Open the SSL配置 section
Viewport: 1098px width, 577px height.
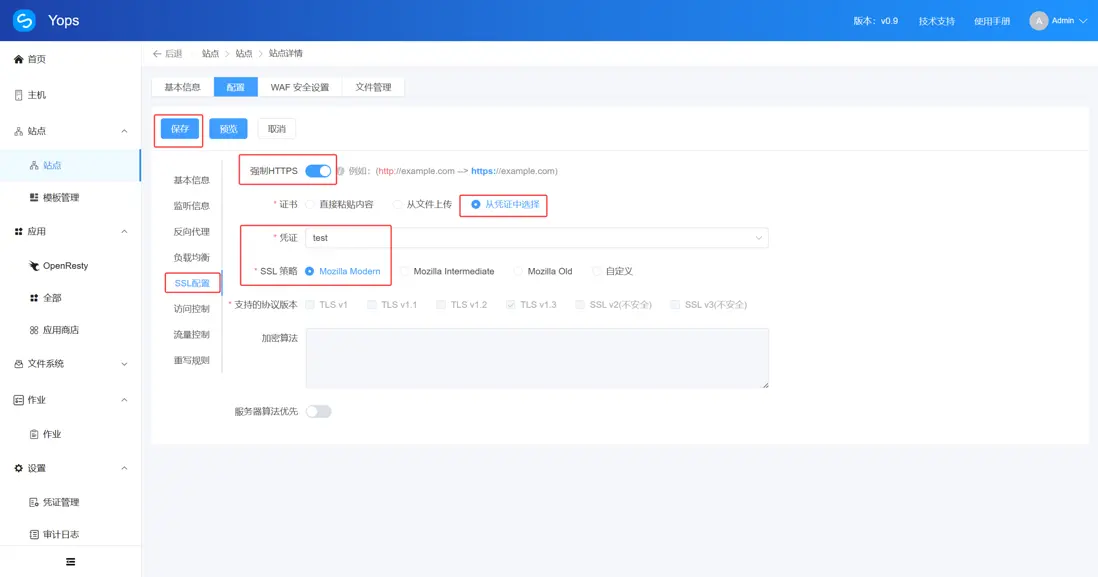click(192, 284)
